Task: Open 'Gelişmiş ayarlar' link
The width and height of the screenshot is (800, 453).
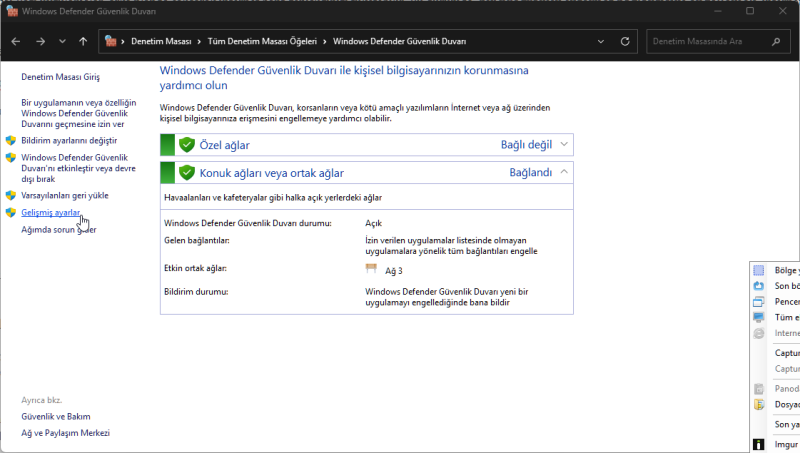Action: tap(51, 213)
